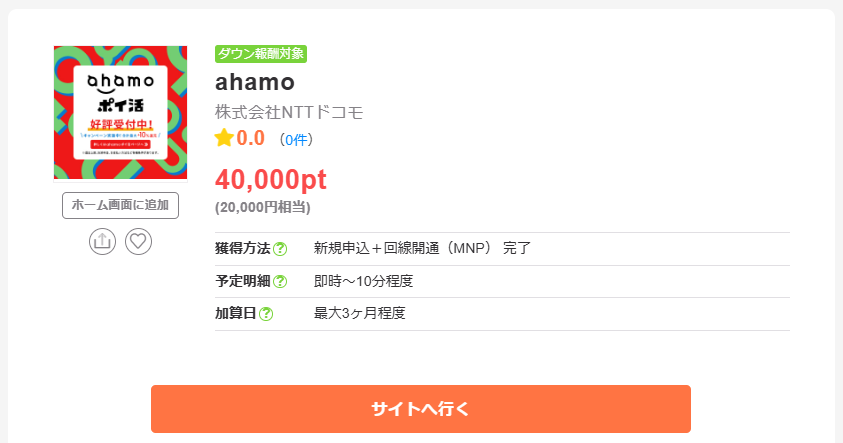Screen dimensions: 843x443
Task: Click the 予定明細 row label
Action: pos(242,281)
